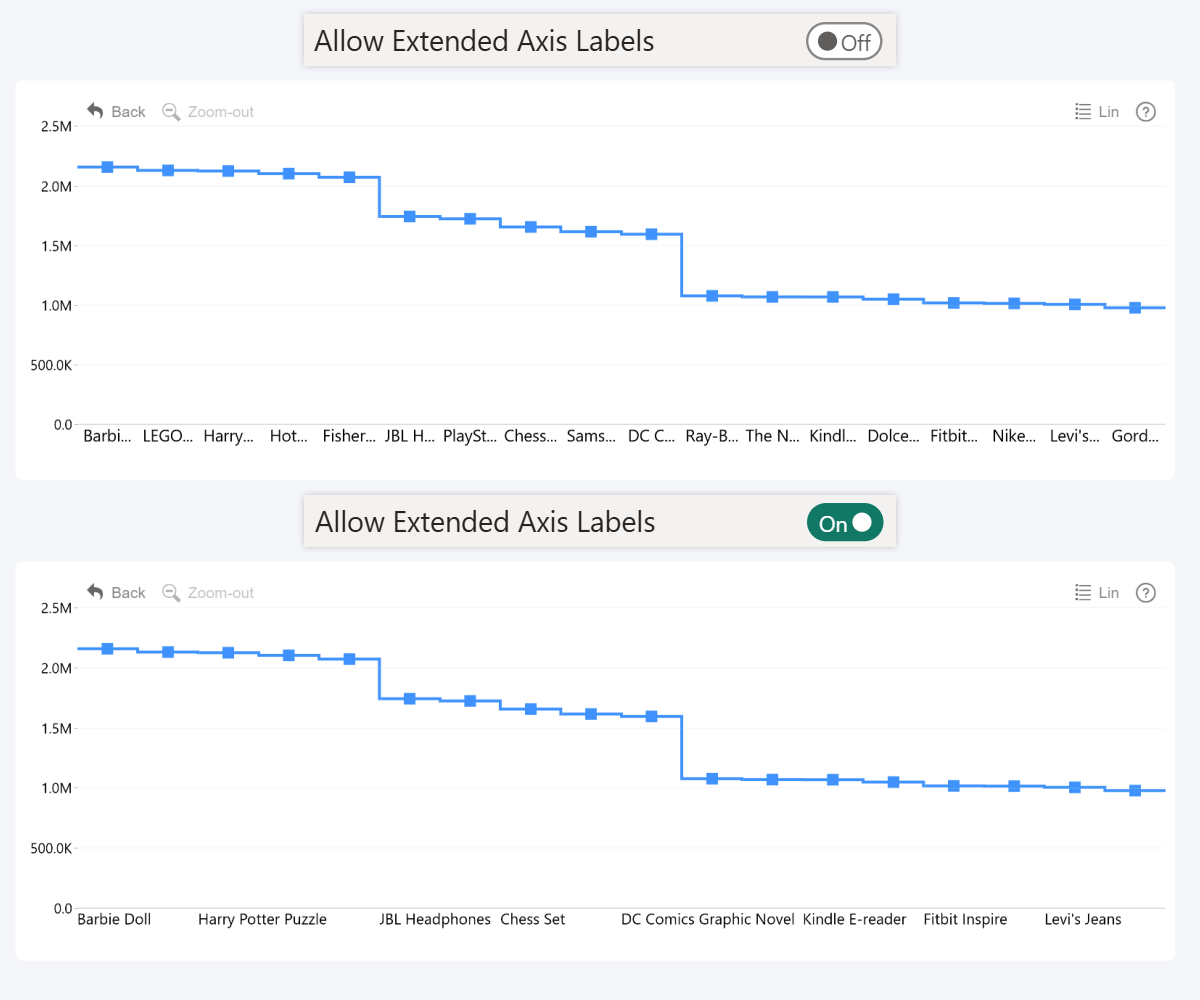Click the list icon beside Lin in bottom chart

1081,592
